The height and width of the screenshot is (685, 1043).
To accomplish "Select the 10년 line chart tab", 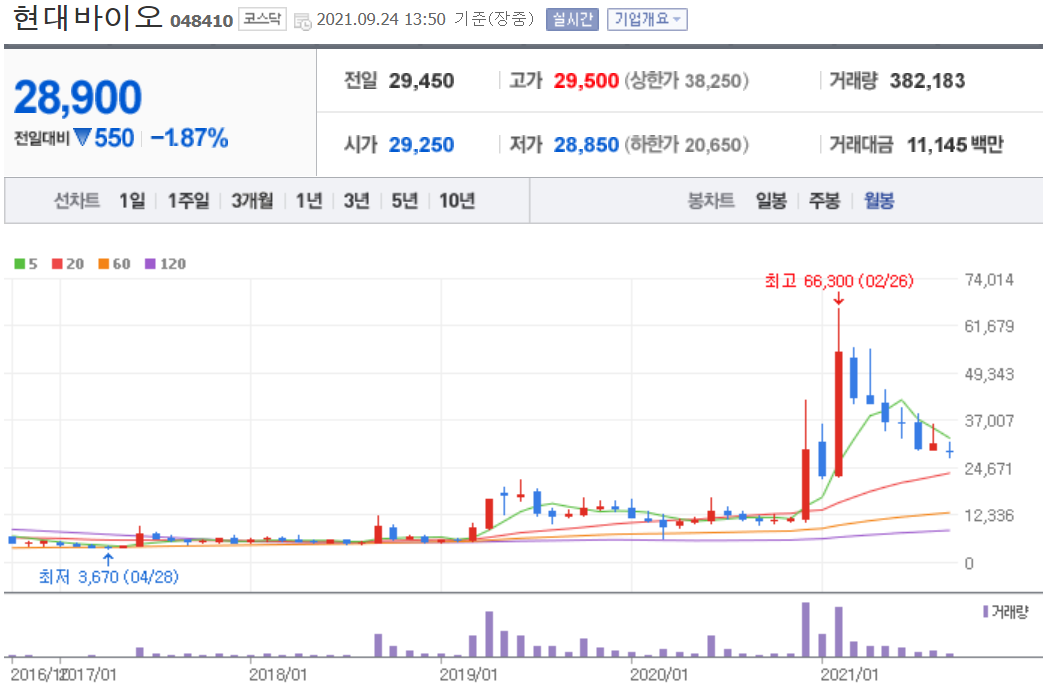I will 457,200.
